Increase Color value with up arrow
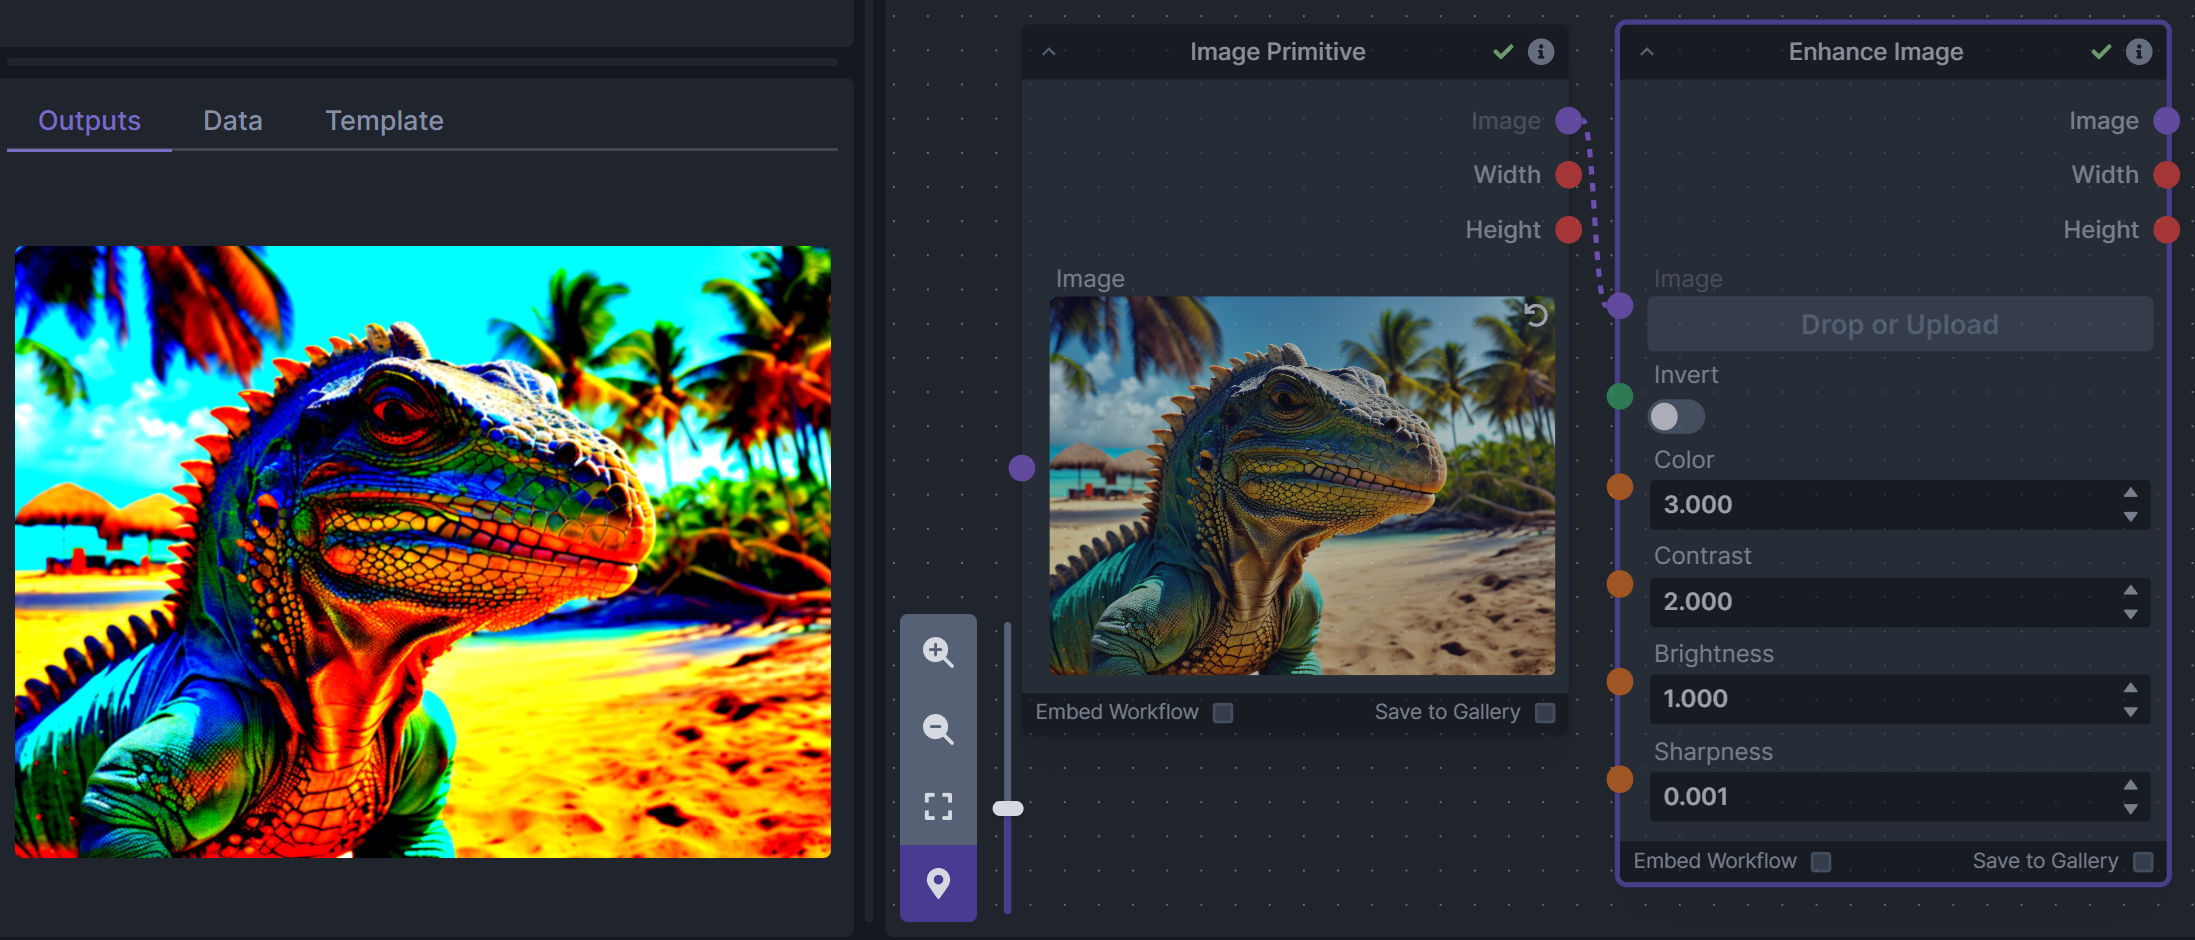 tap(2131, 493)
